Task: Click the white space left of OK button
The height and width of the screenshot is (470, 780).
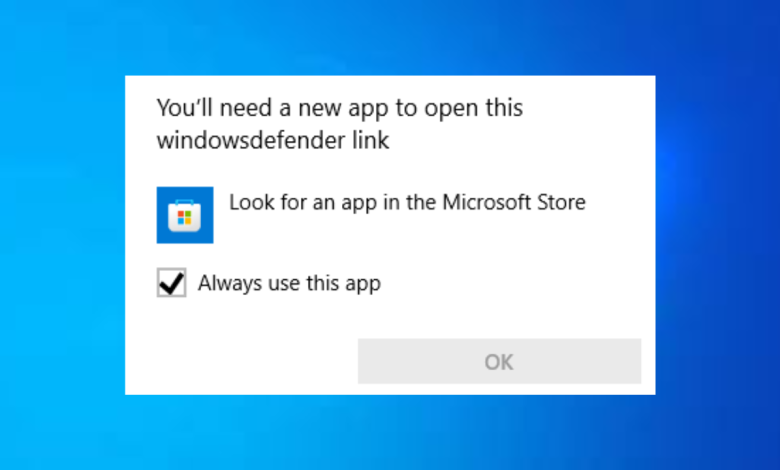Action: tap(241, 362)
